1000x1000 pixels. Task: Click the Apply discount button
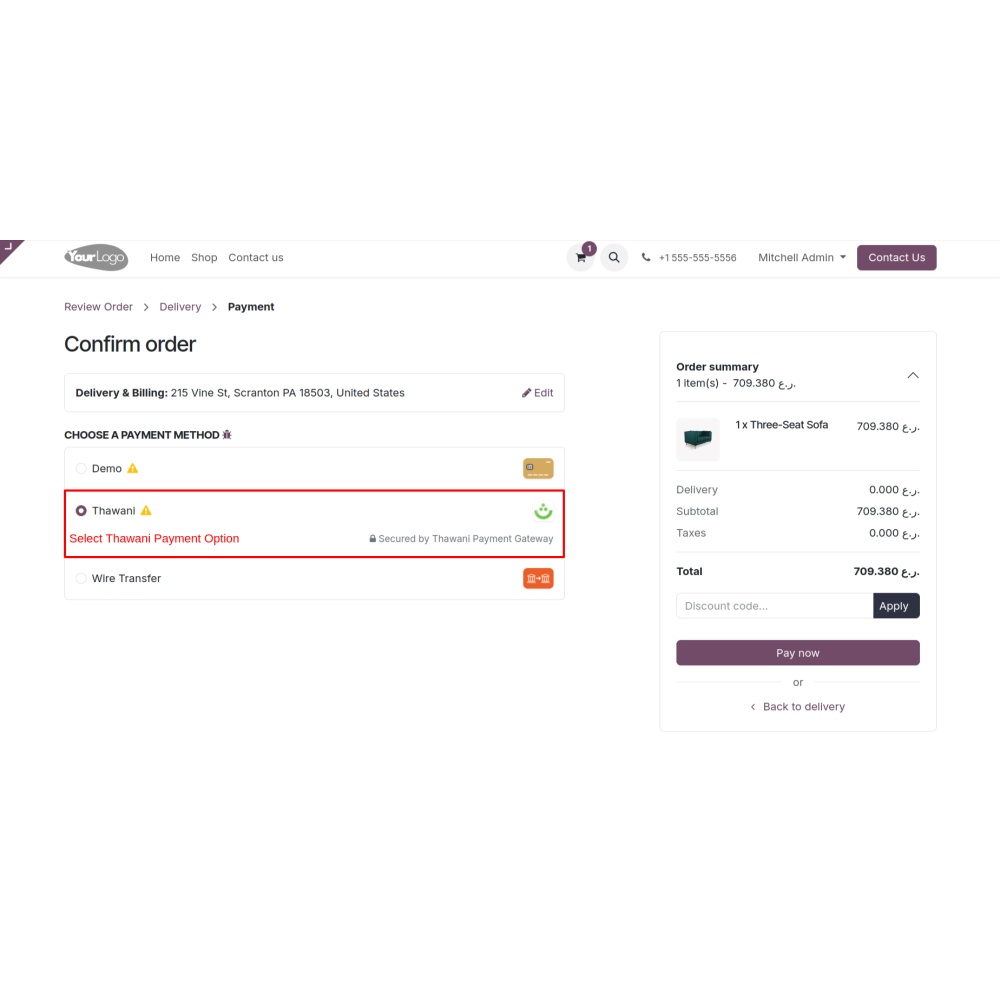click(895, 606)
